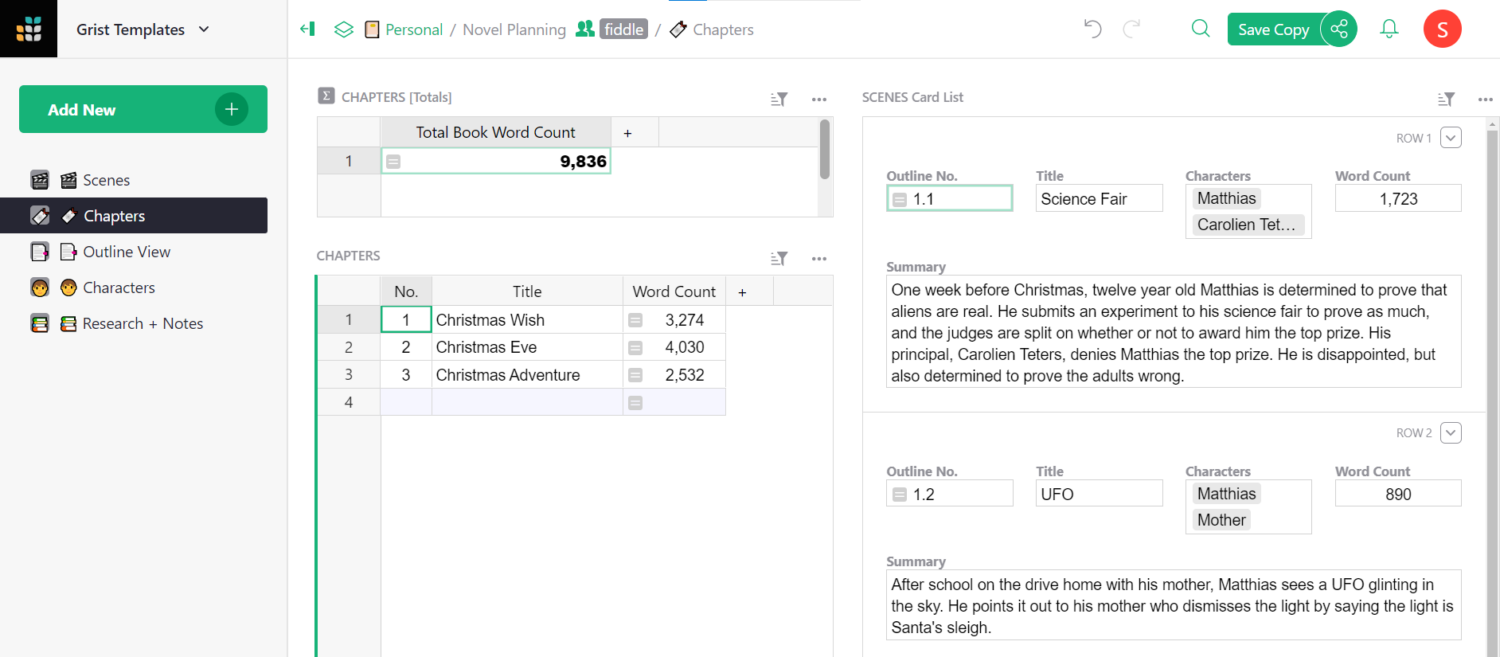Click the Grist logo icon
The width and height of the screenshot is (1500, 657).
point(29,29)
